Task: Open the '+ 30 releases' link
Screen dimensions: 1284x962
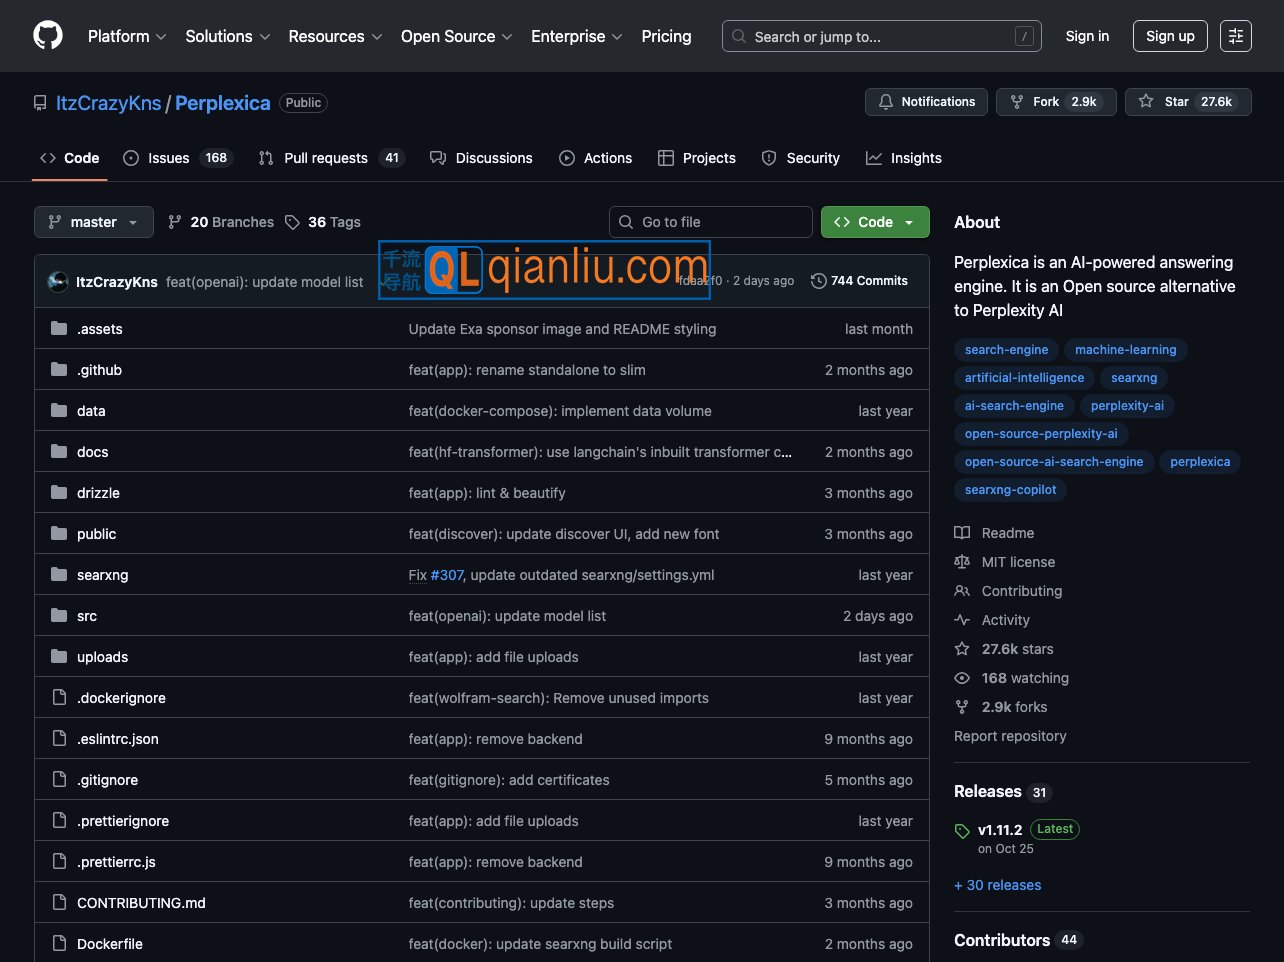Action: [997, 885]
